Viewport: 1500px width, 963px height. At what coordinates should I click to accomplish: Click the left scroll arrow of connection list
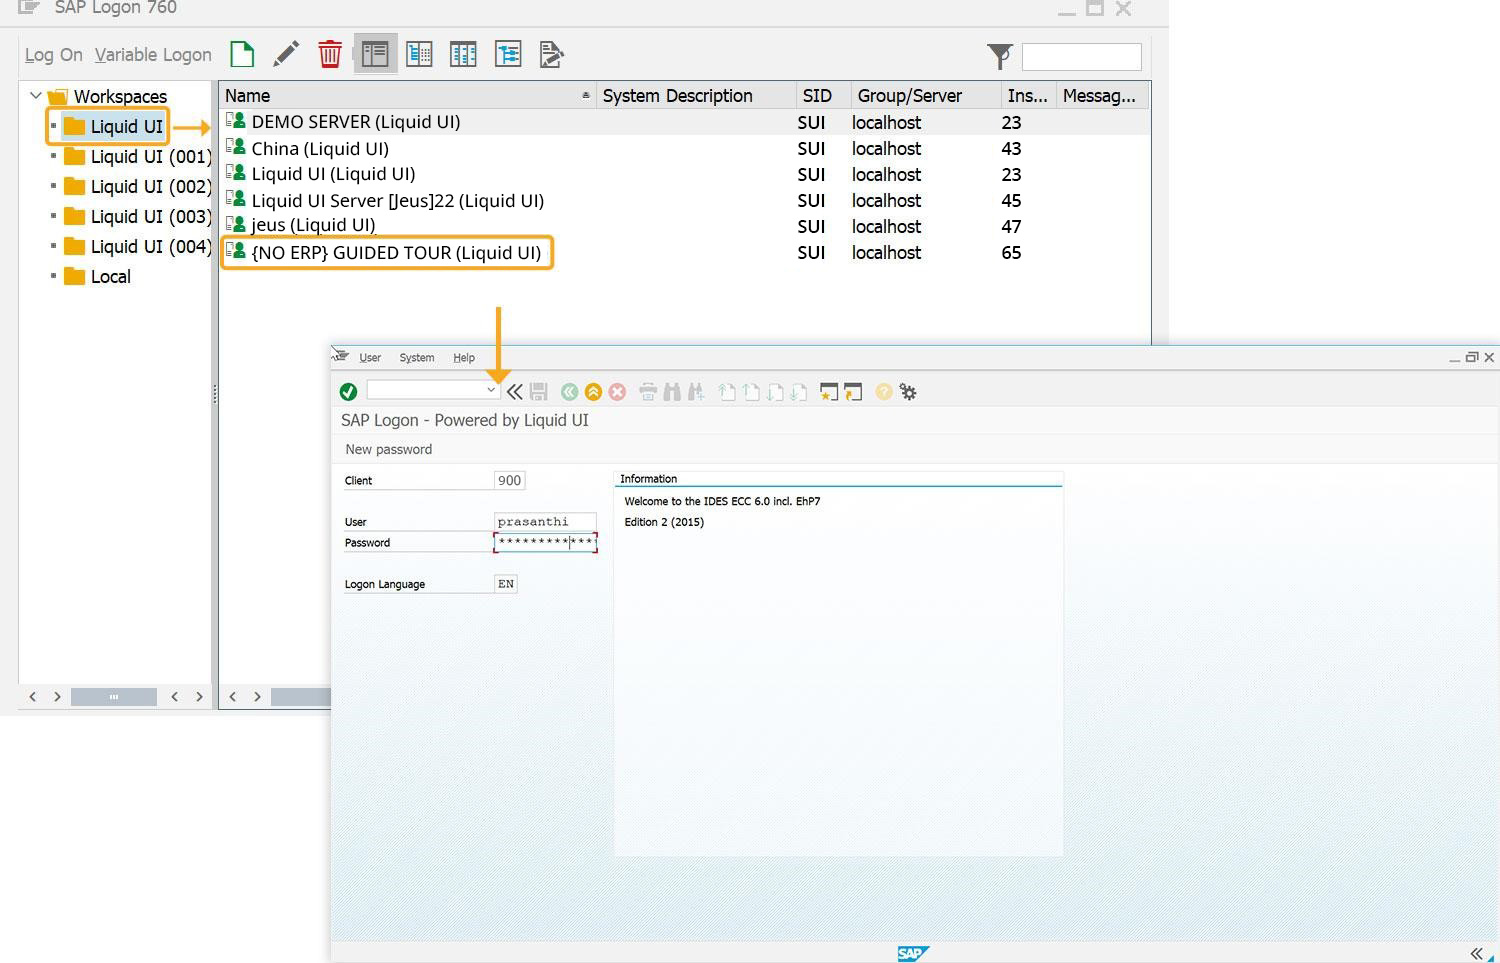click(233, 696)
